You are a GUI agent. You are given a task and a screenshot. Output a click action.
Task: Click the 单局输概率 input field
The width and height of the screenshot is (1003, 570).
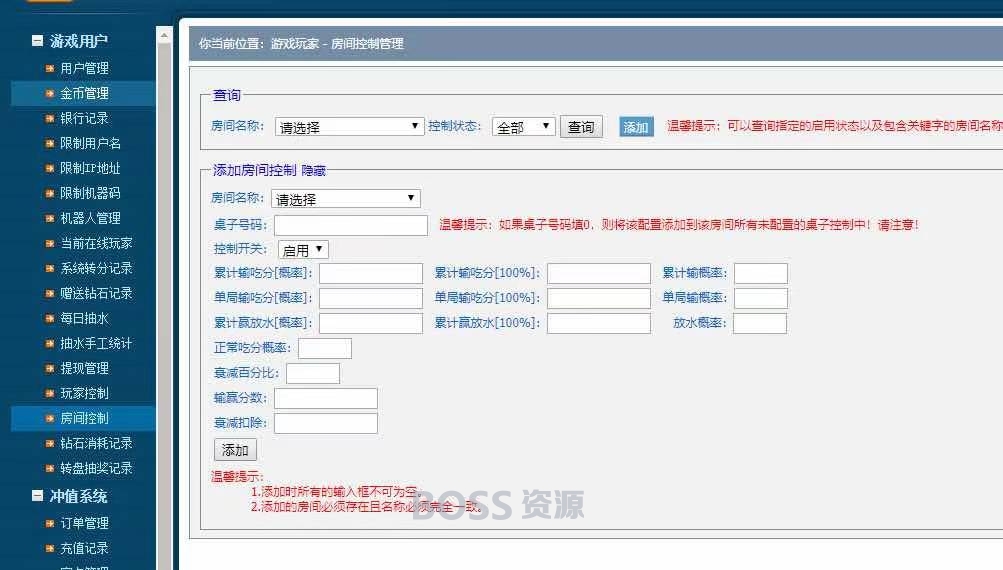click(x=761, y=298)
